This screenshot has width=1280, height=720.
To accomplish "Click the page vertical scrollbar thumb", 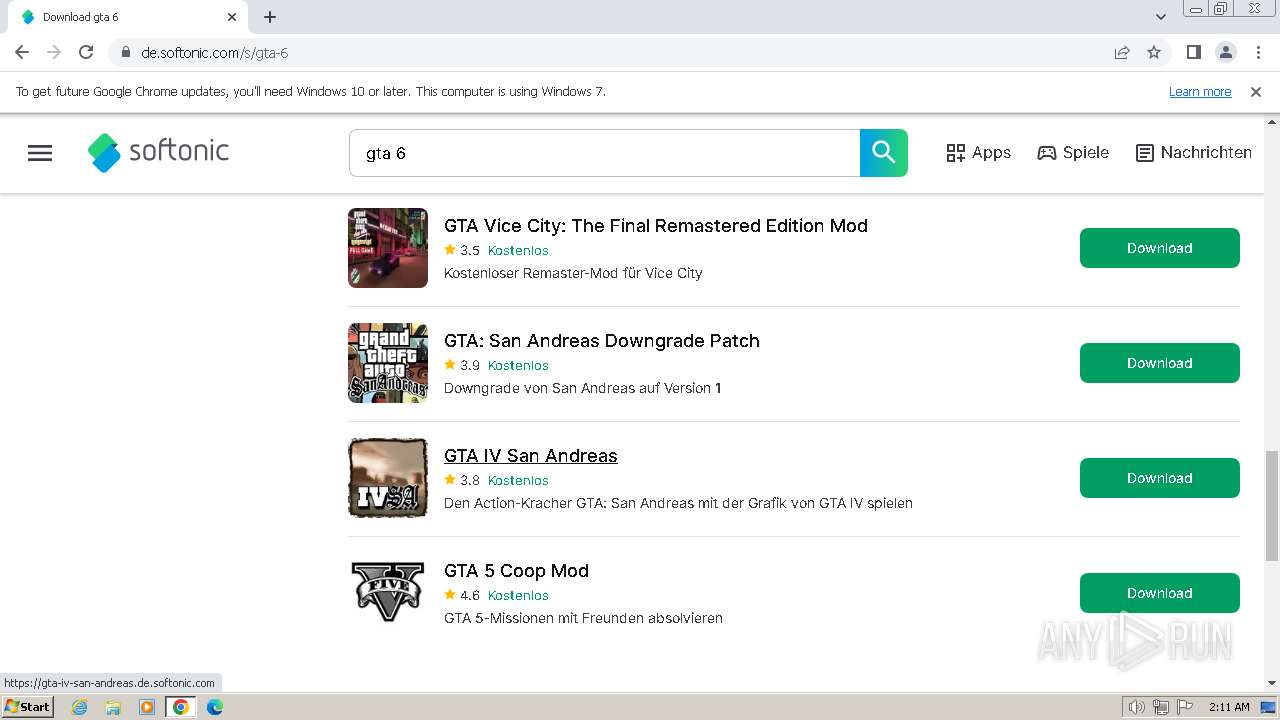I will click(x=1272, y=506).
